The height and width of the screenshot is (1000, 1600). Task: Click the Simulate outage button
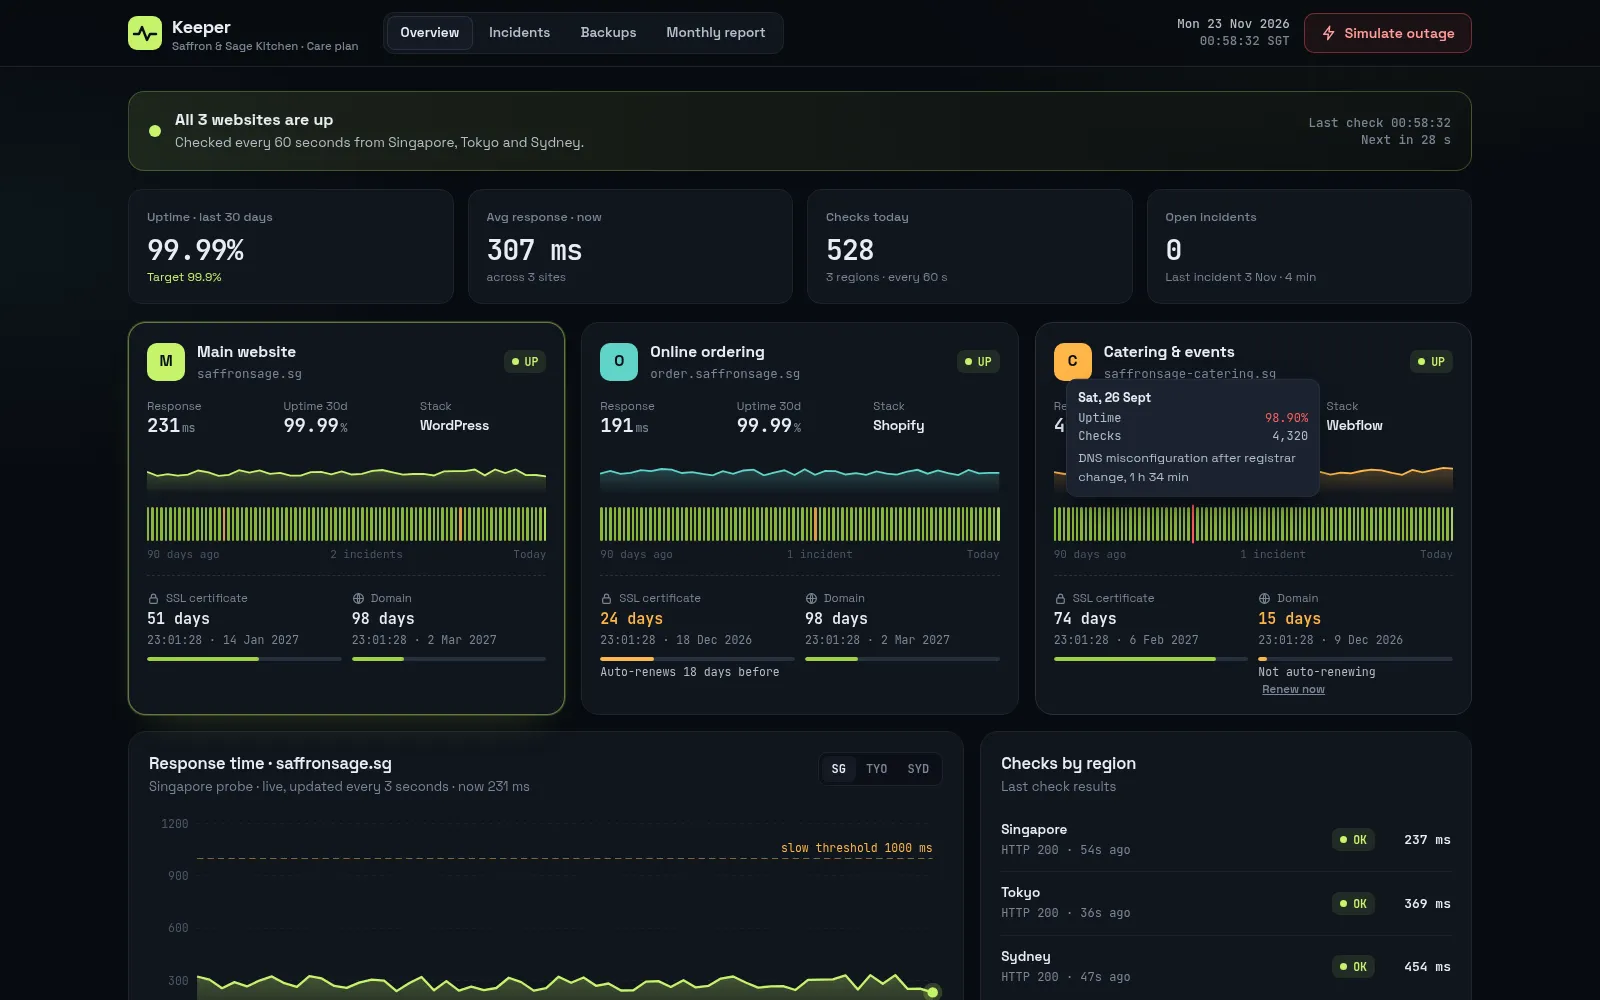(1387, 33)
